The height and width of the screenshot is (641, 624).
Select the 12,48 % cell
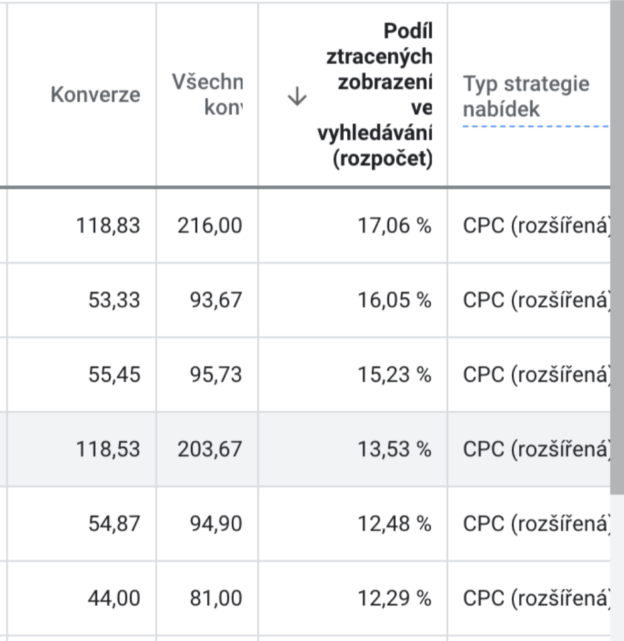click(353, 524)
